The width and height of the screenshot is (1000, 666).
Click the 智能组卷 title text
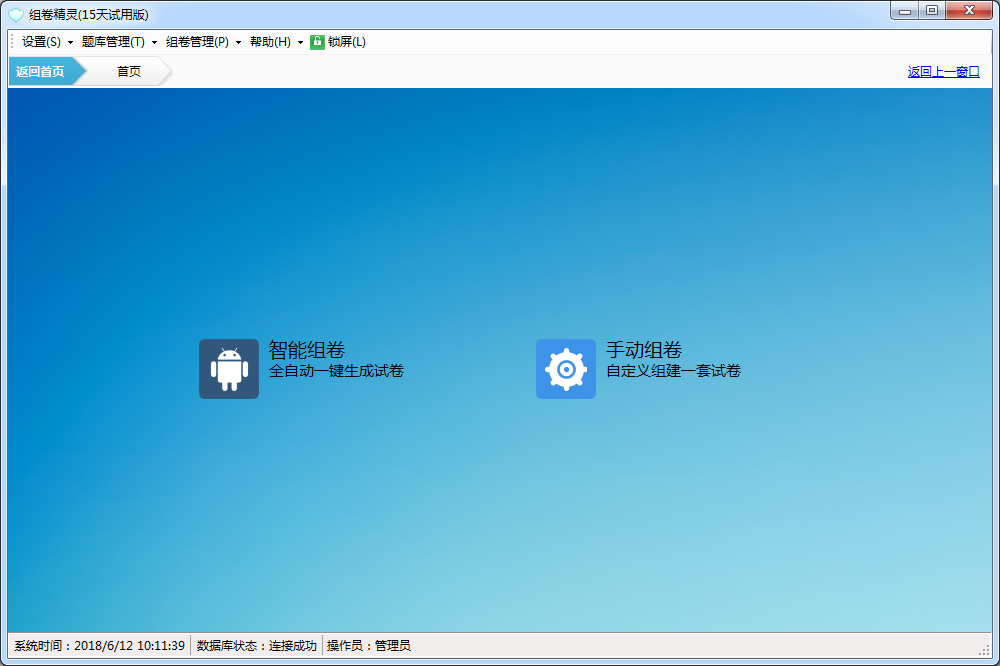click(x=306, y=350)
